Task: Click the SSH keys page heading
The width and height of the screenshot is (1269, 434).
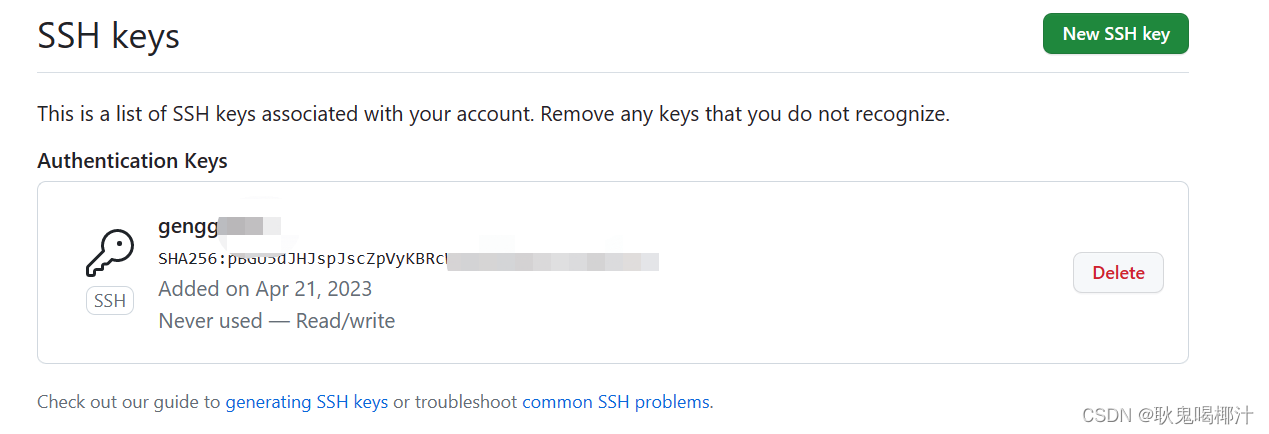Action: (x=109, y=36)
